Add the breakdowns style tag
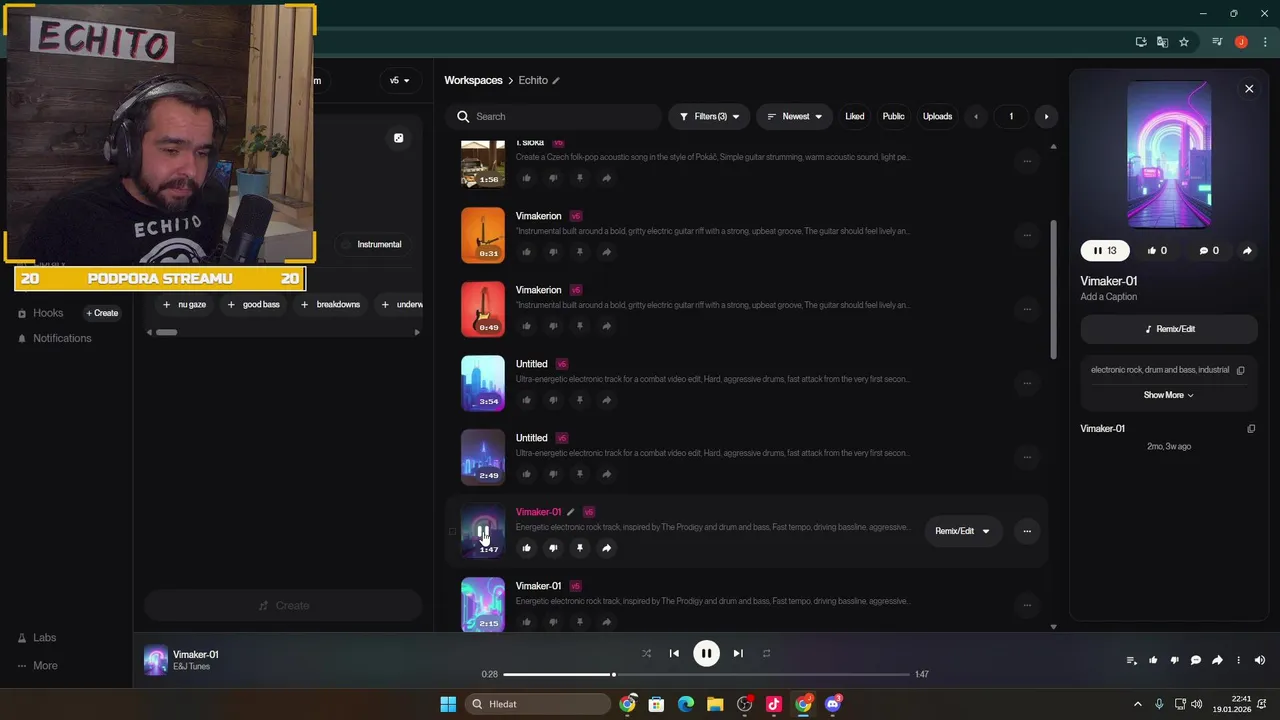The width and height of the screenshot is (1280, 720). click(331, 304)
